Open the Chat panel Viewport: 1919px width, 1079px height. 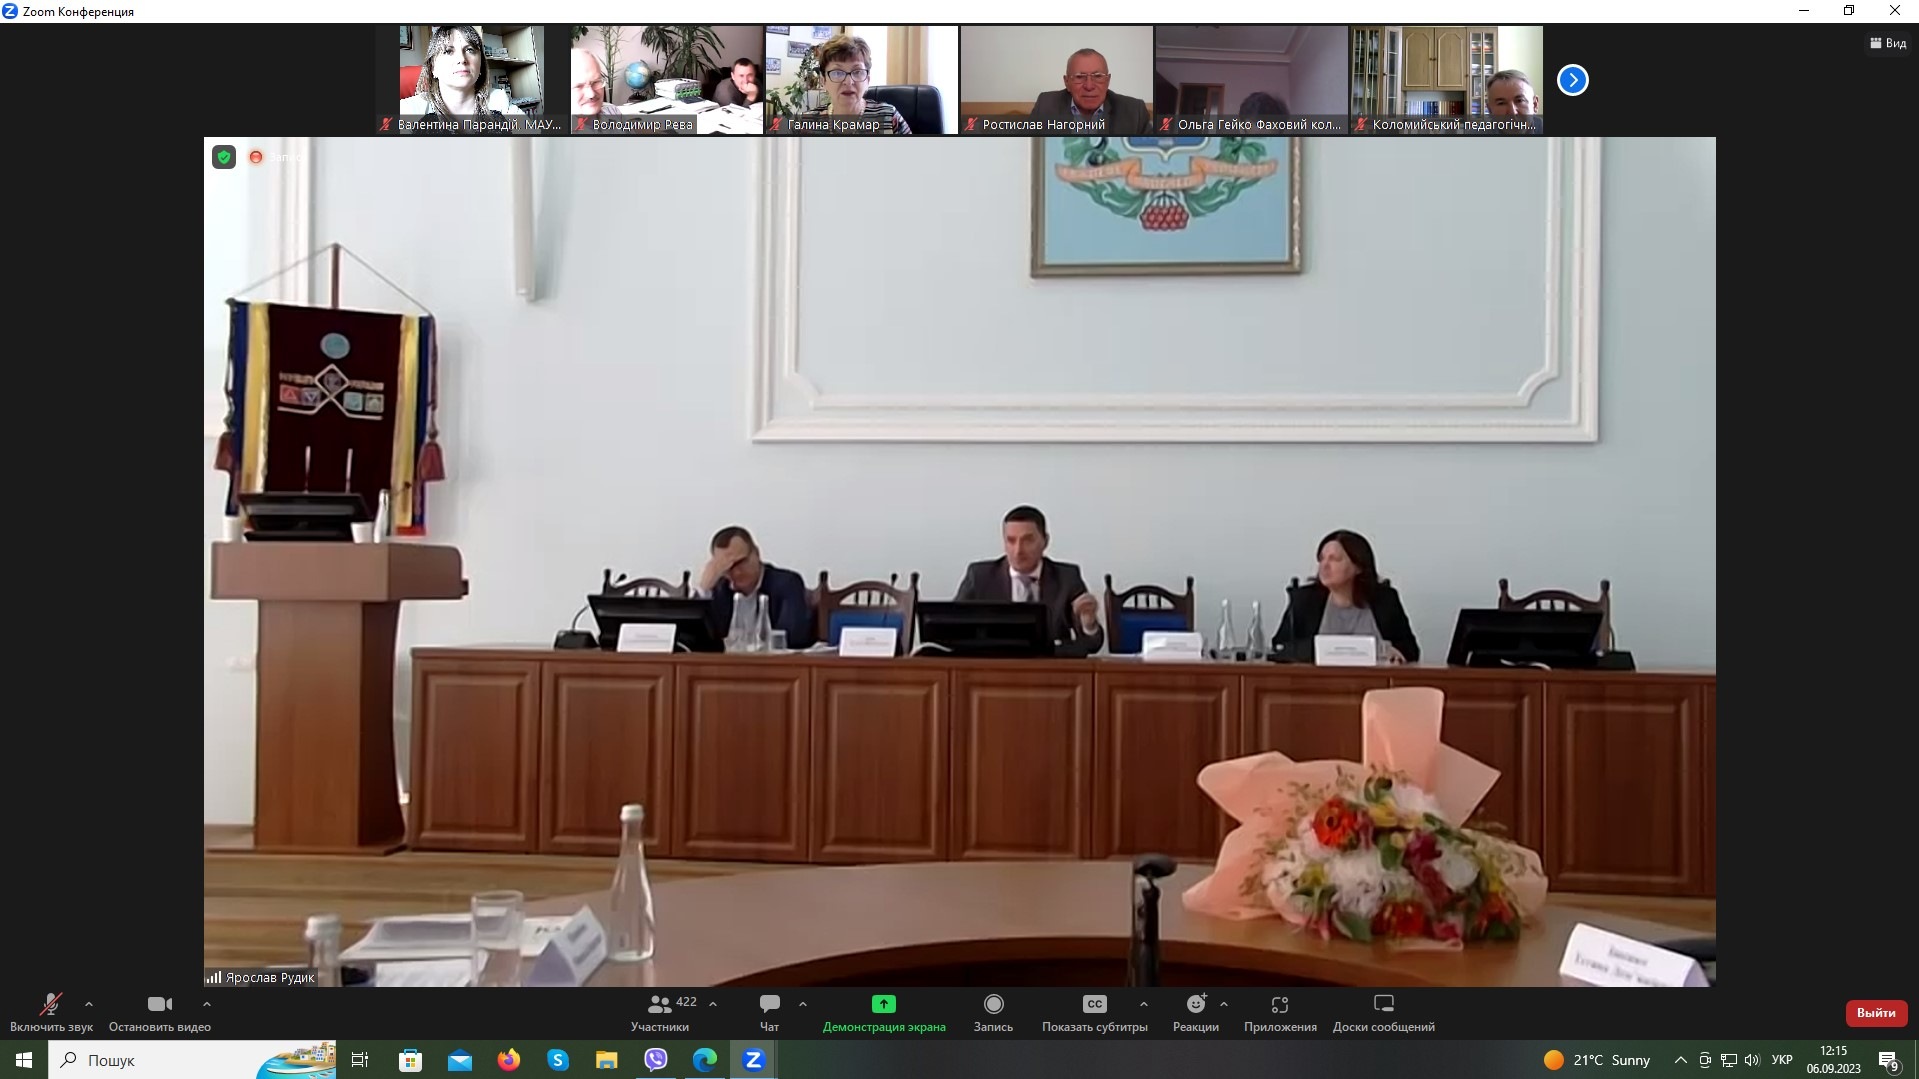pyautogui.click(x=769, y=1004)
